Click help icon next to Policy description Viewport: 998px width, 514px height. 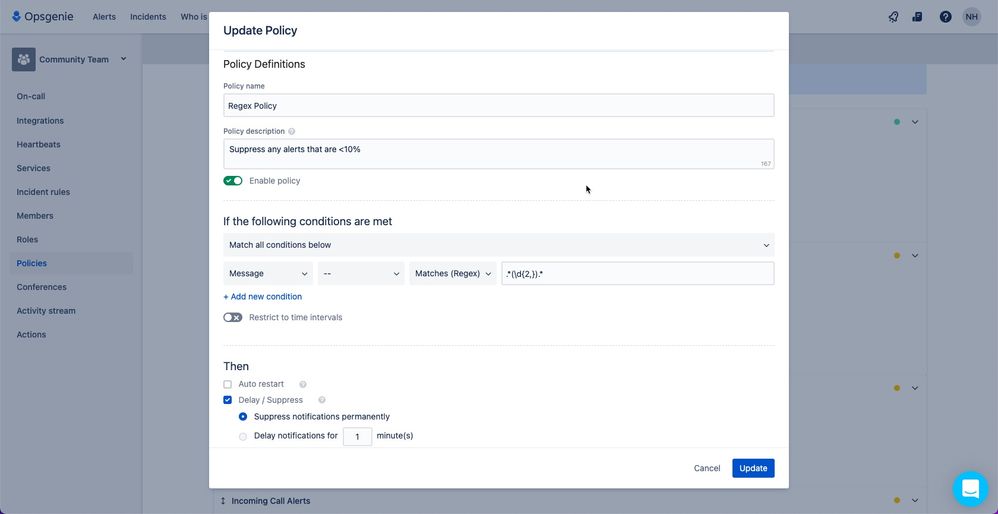(x=292, y=132)
